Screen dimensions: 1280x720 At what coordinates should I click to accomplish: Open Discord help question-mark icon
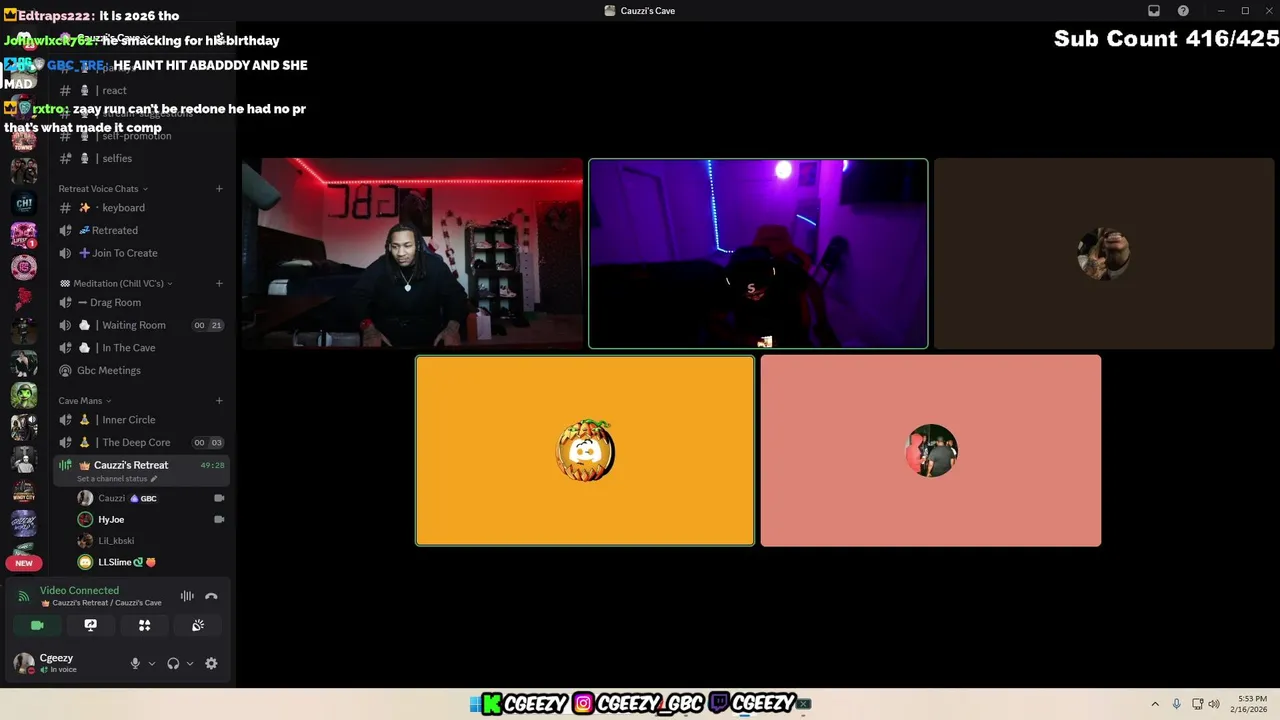[x=1183, y=11]
